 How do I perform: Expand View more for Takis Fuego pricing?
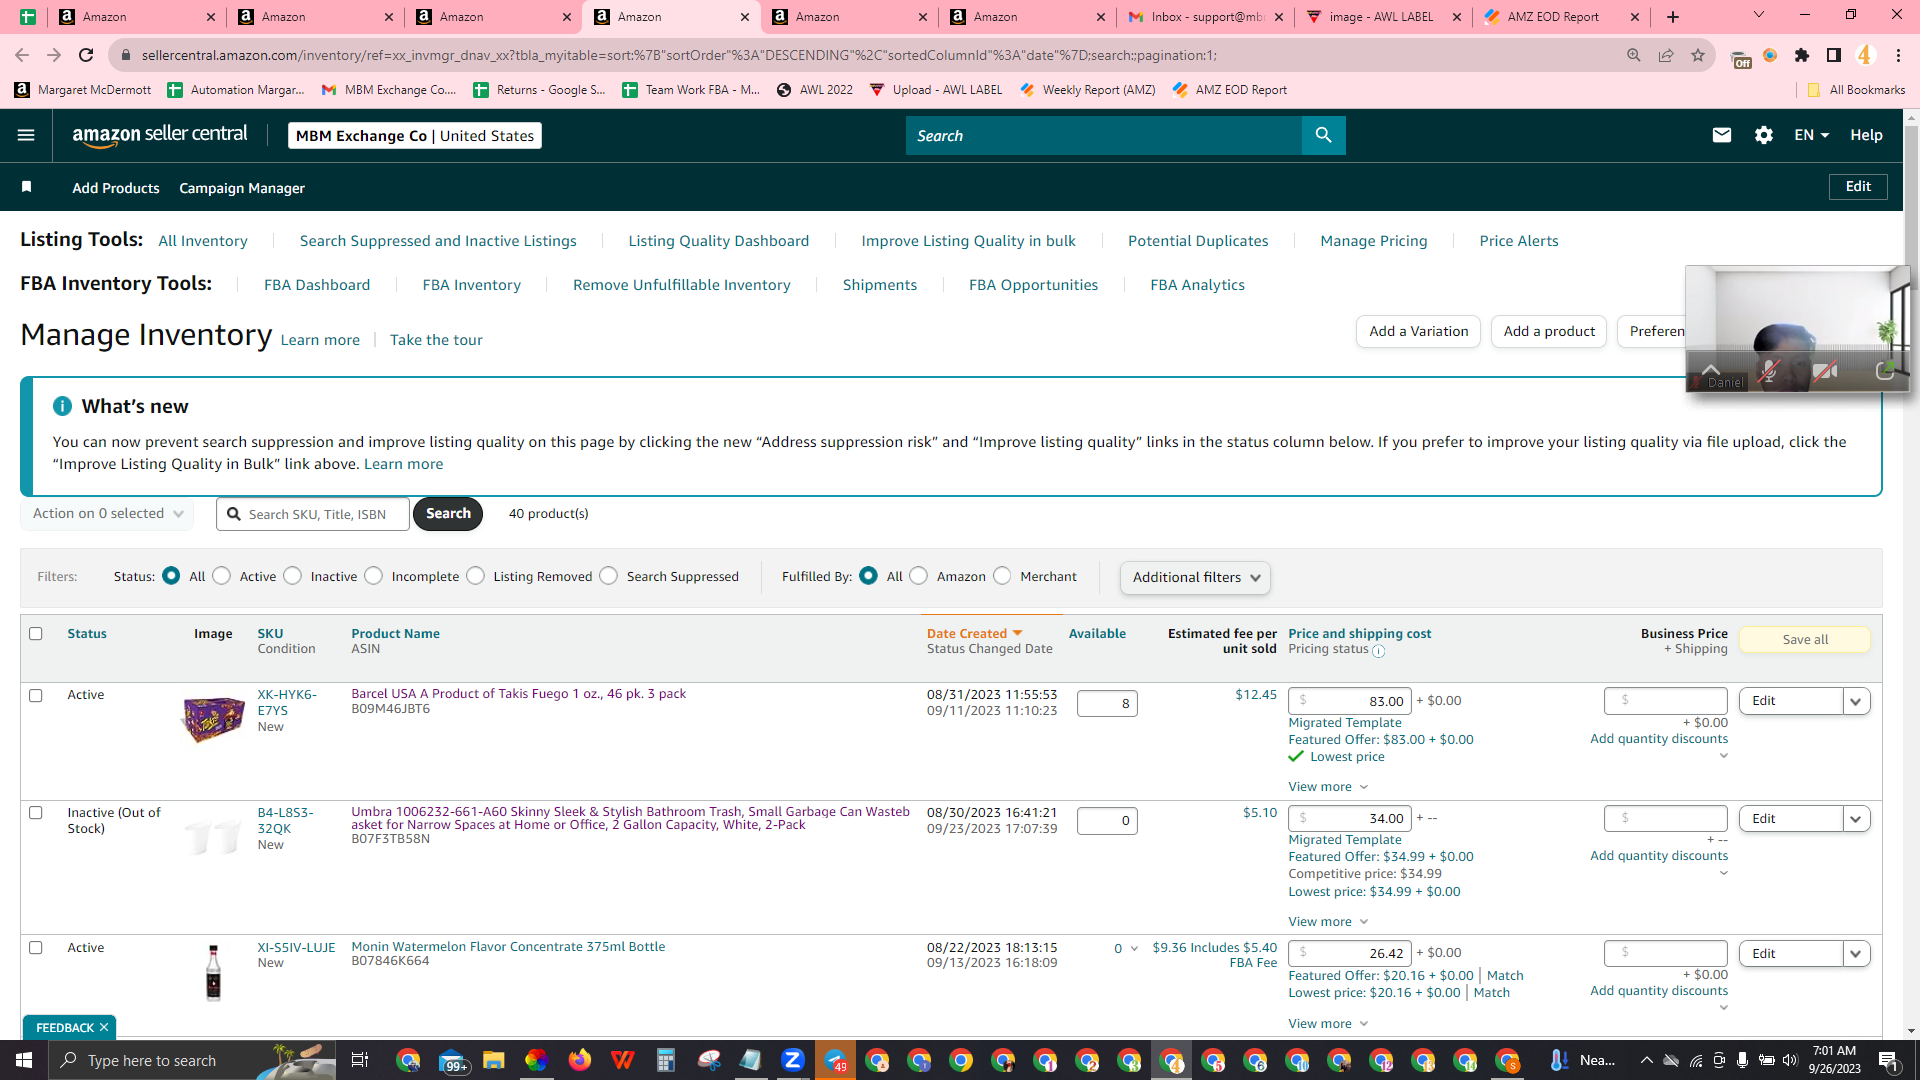click(x=1328, y=787)
